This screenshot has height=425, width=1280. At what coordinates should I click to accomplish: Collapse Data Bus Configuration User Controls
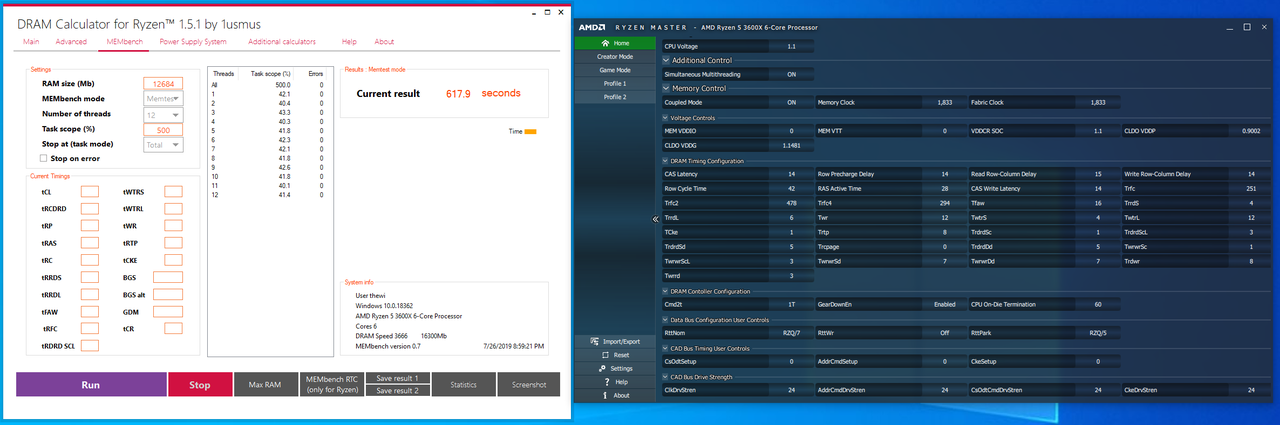[x=666, y=320]
